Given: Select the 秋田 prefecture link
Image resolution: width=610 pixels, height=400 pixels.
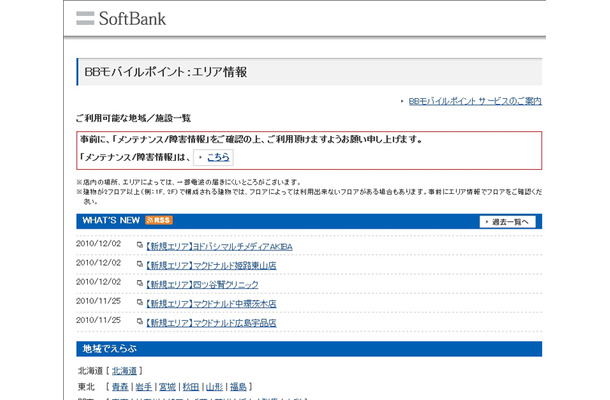Looking at the screenshot, I should point(191,387).
